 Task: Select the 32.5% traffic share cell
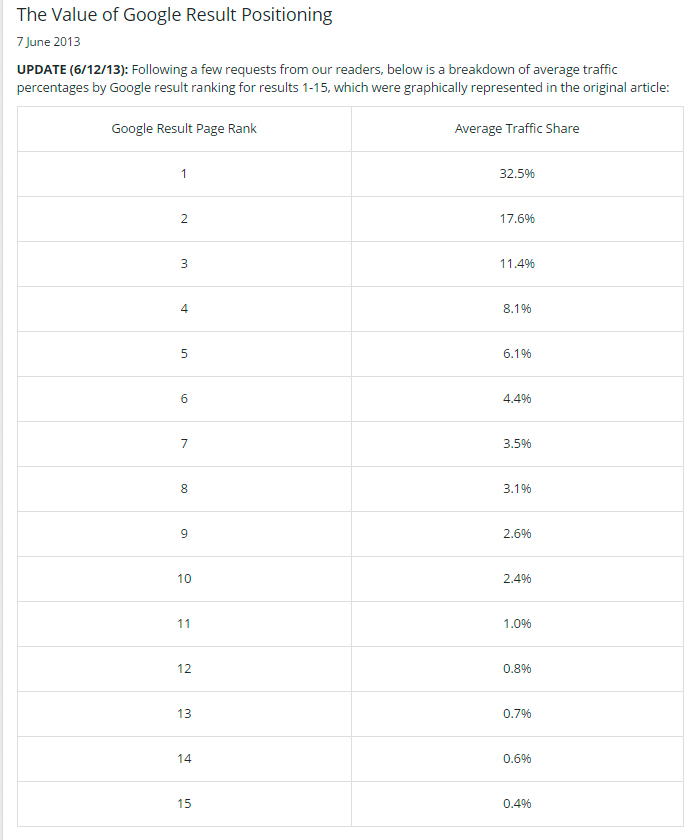coord(516,174)
